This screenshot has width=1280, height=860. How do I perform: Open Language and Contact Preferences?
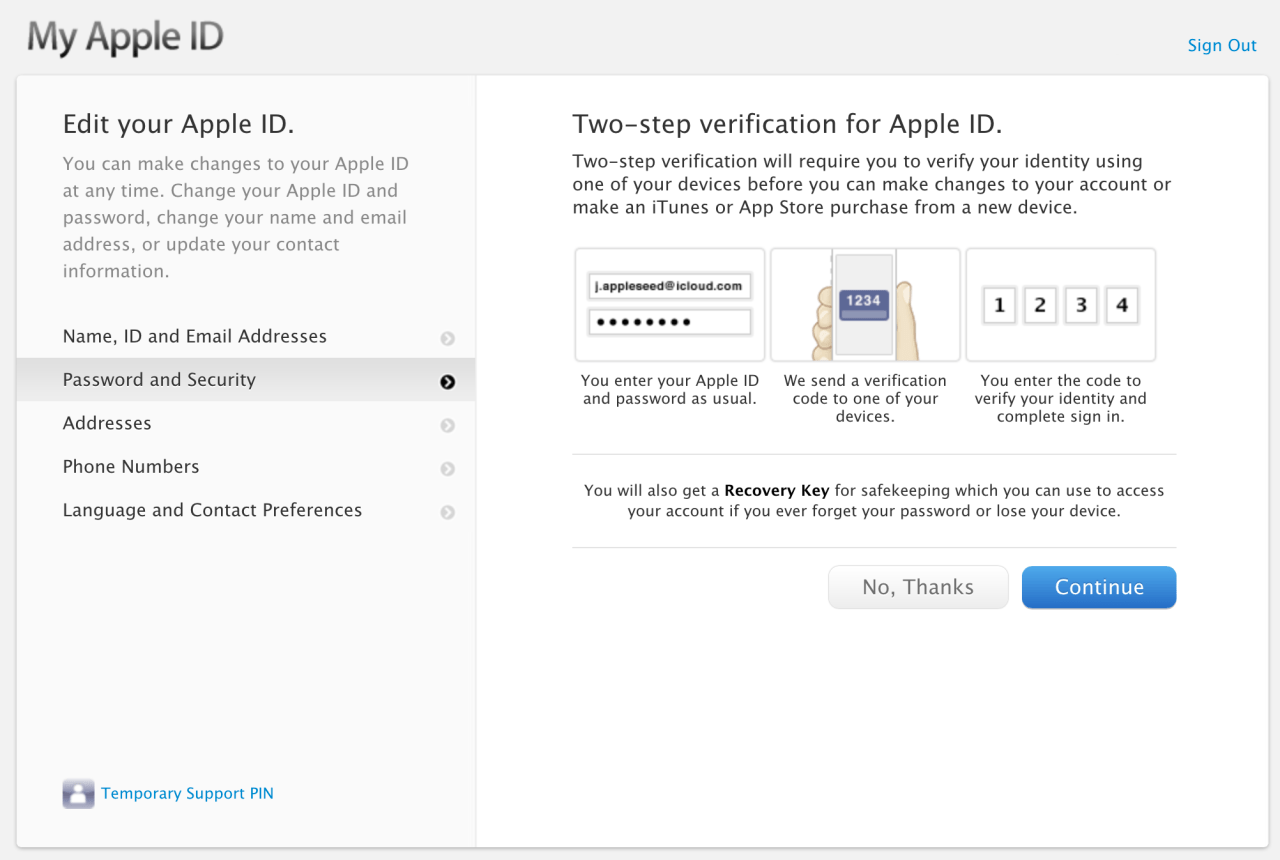coord(212,510)
